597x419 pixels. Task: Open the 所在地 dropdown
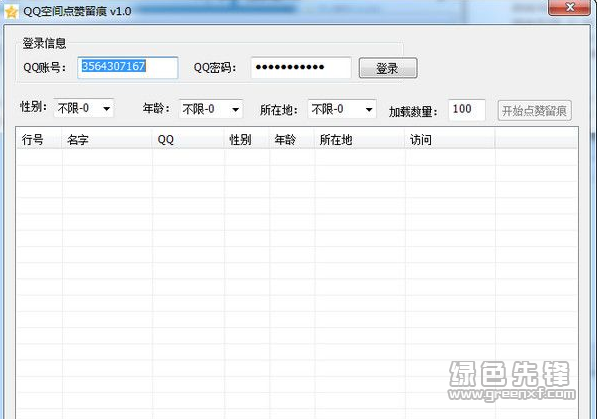pyautogui.click(x=342, y=109)
